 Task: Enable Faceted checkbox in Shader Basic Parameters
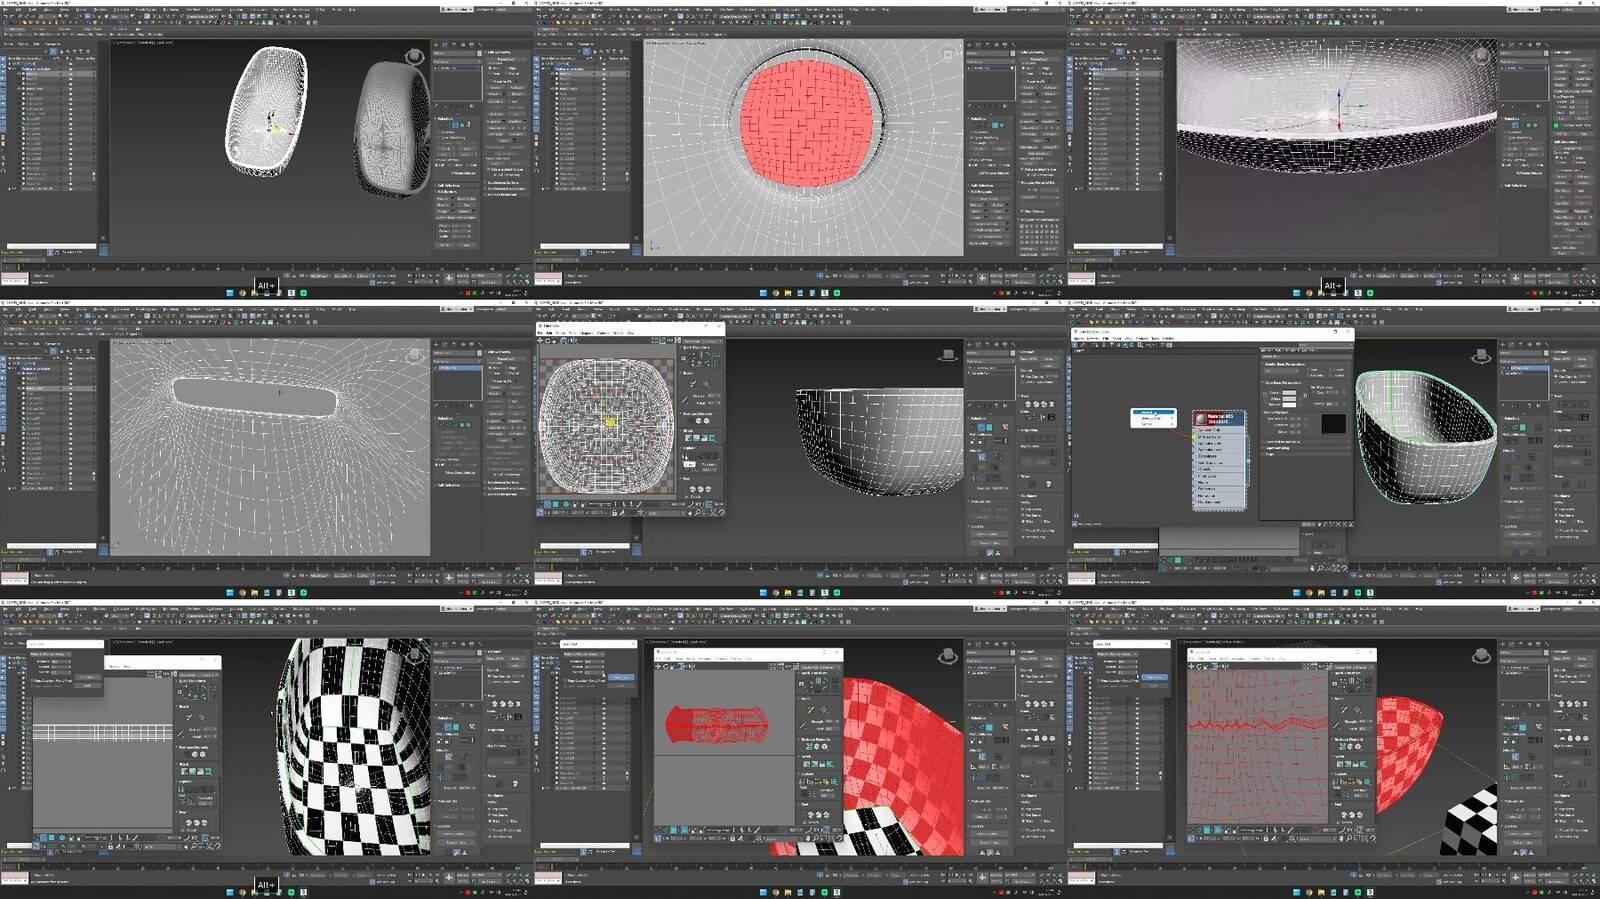(1331, 374)
